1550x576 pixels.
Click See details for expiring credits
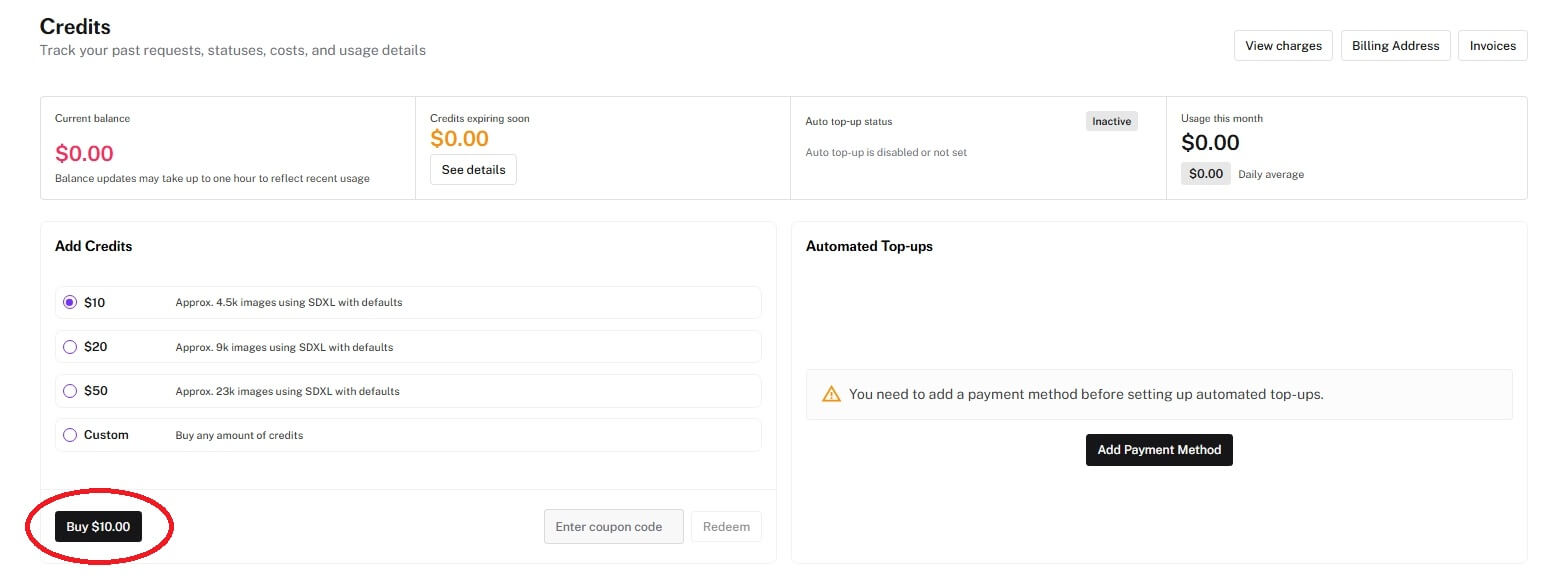tap(473, 170)
